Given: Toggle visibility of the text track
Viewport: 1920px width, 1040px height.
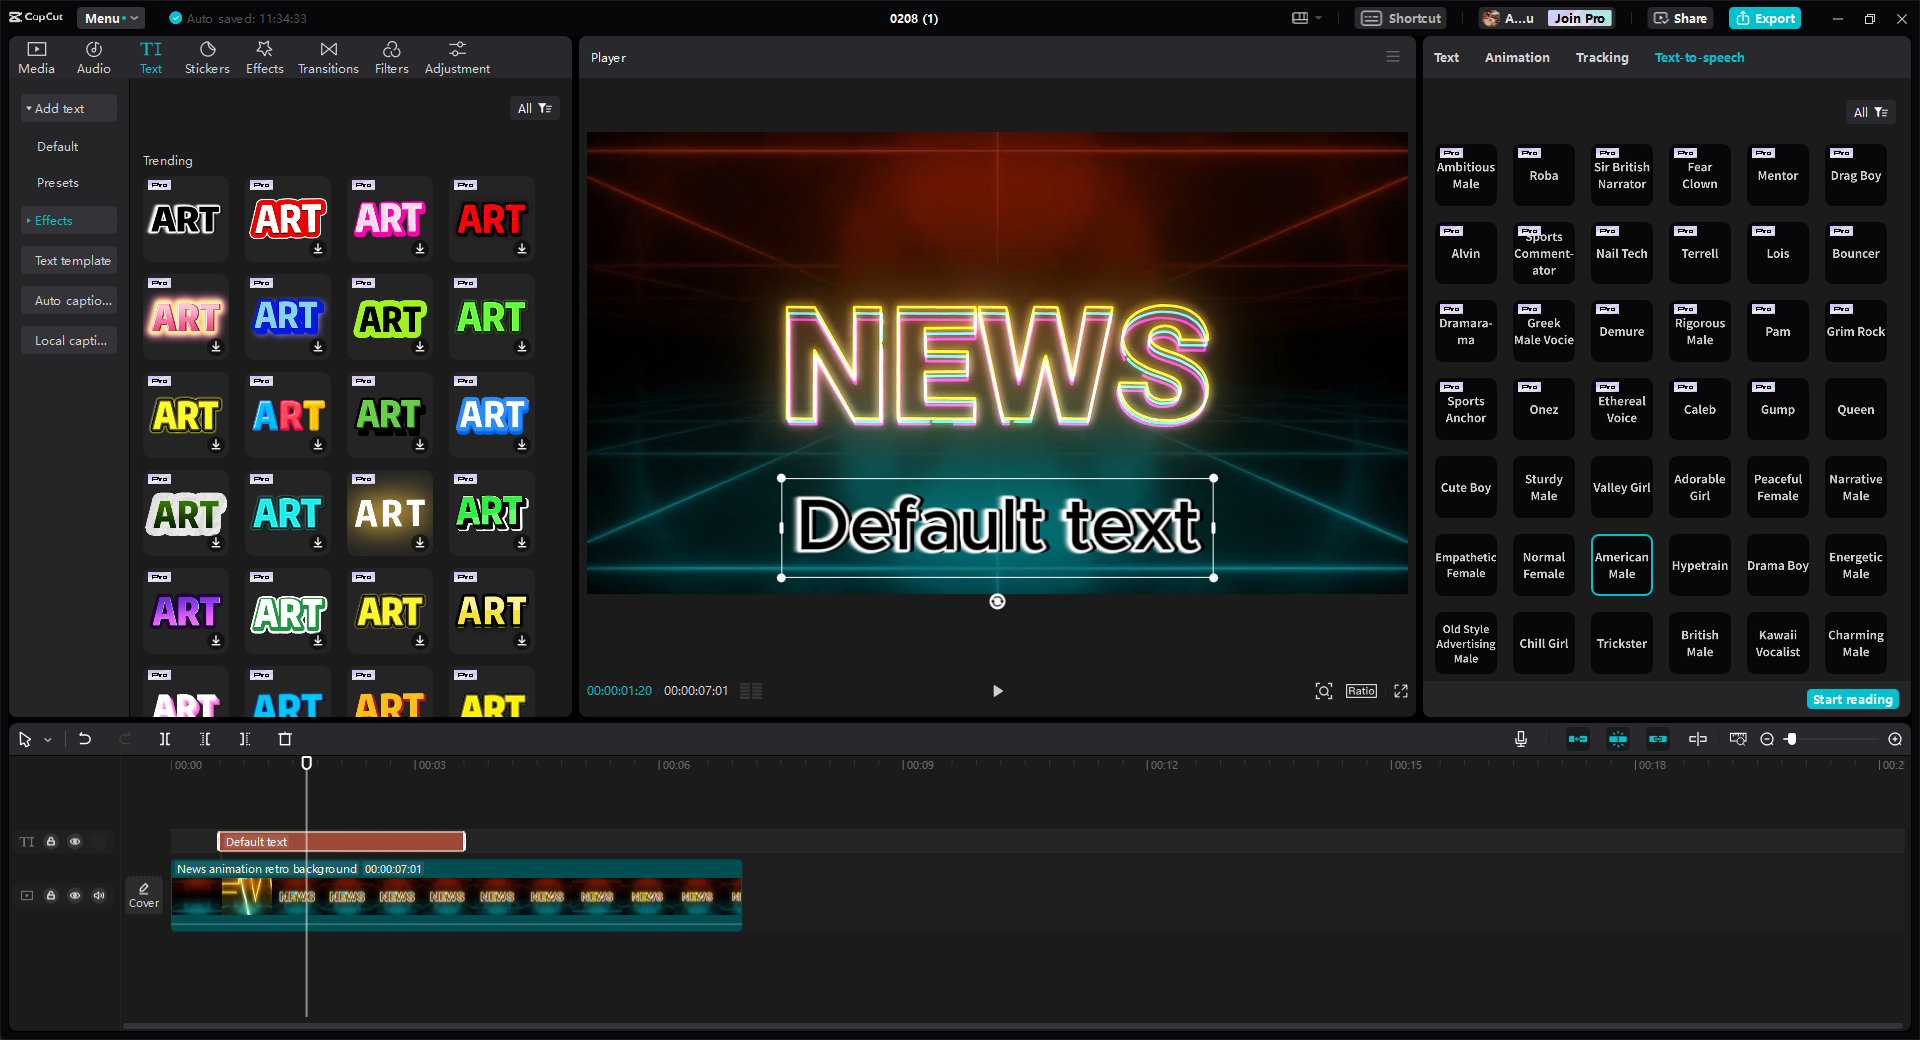Looking at the screenshot, I should click(x=75, y=841).
